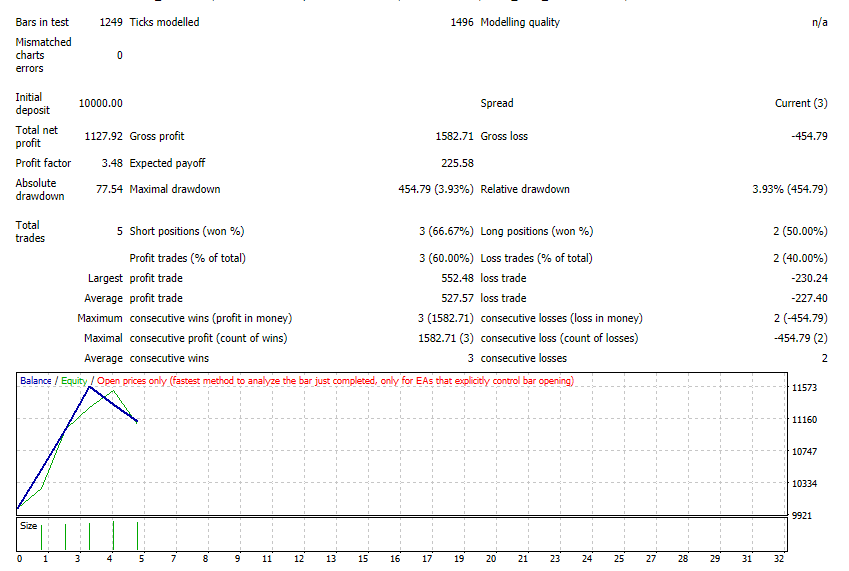Click the x-axis label 32
Screen dimensions: 849x571
[x=779, y=559]
